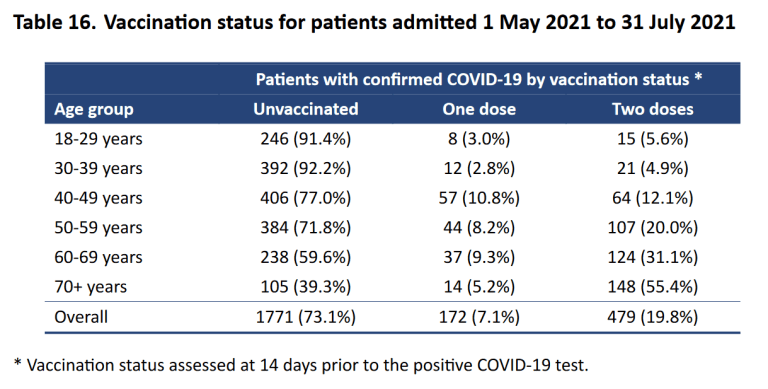Select the Overall row label
Image resolution: width=768 pixels, height=389 pixels.
pyautogui.click(x=81, y=317)
